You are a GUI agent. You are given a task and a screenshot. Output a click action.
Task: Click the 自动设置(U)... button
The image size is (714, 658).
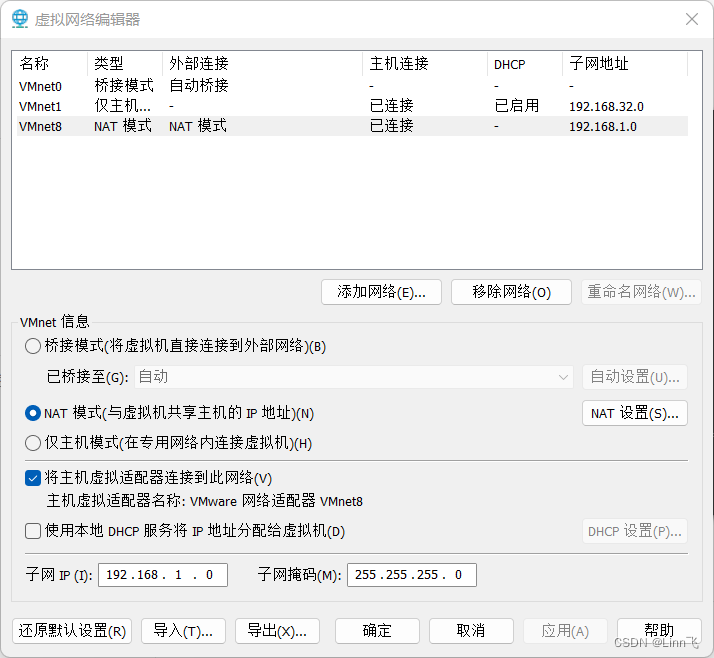[635, 377]
